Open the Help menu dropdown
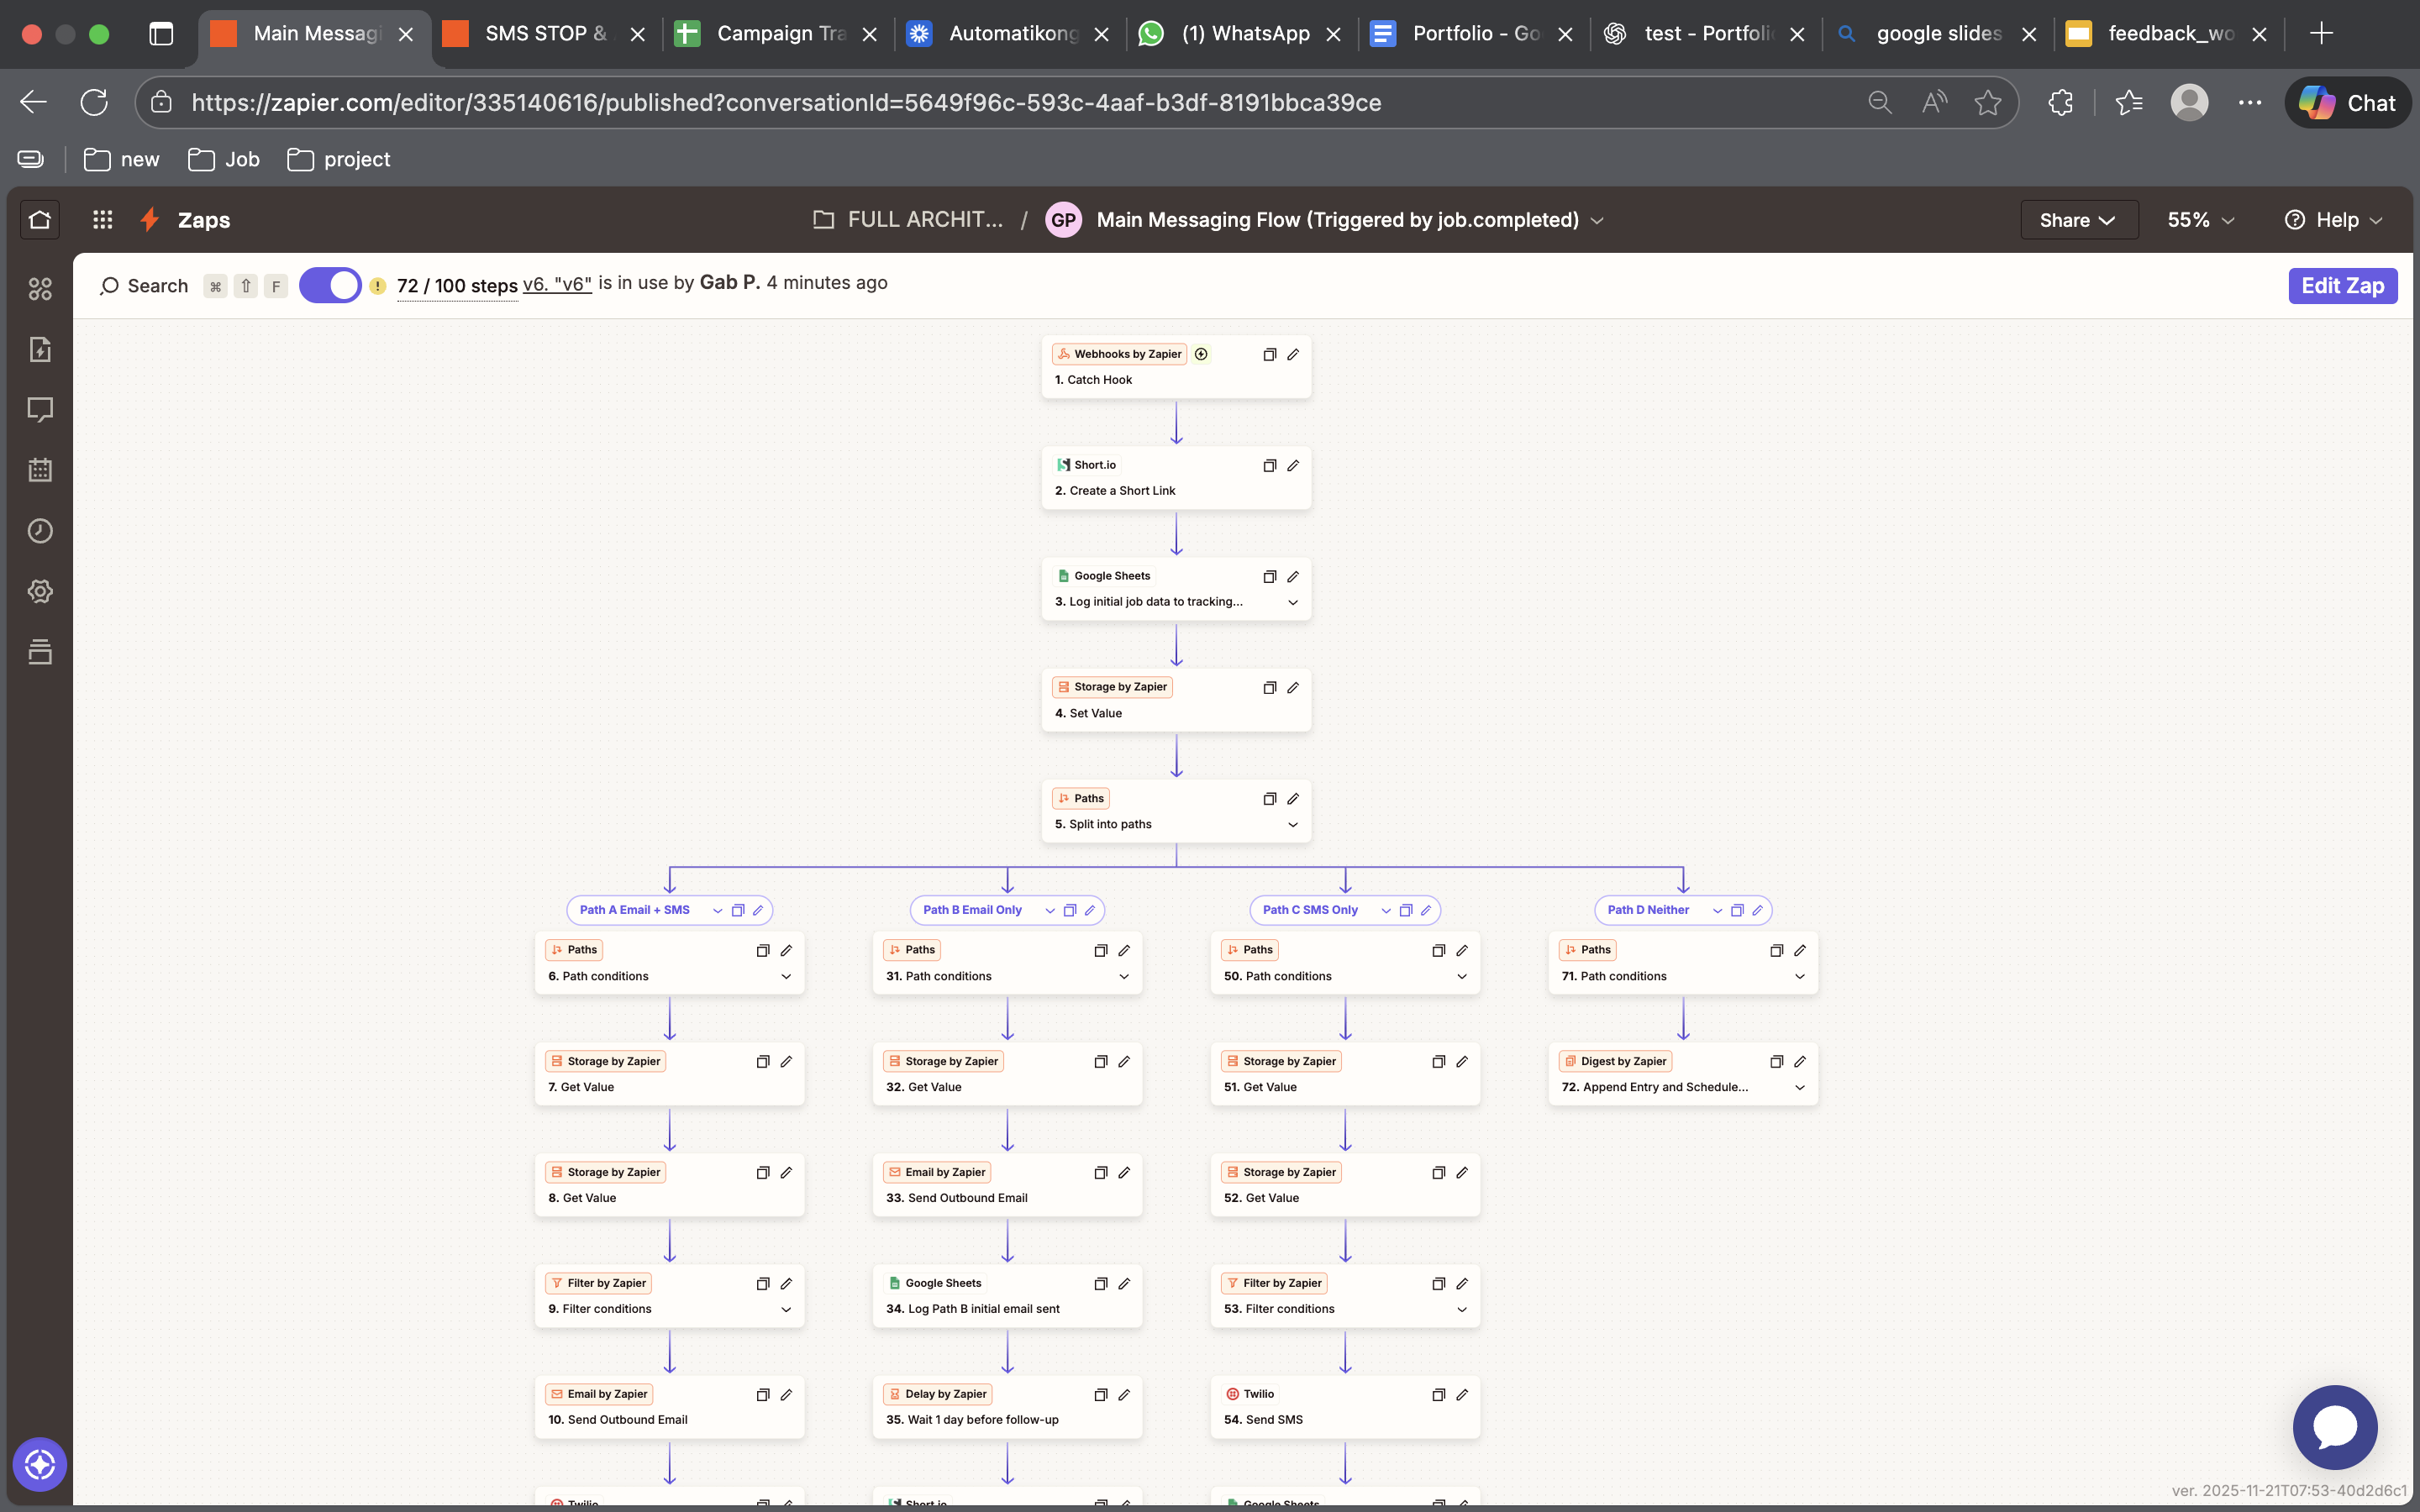This screenshot has height=1512, width=2420. click(2334, 219)
